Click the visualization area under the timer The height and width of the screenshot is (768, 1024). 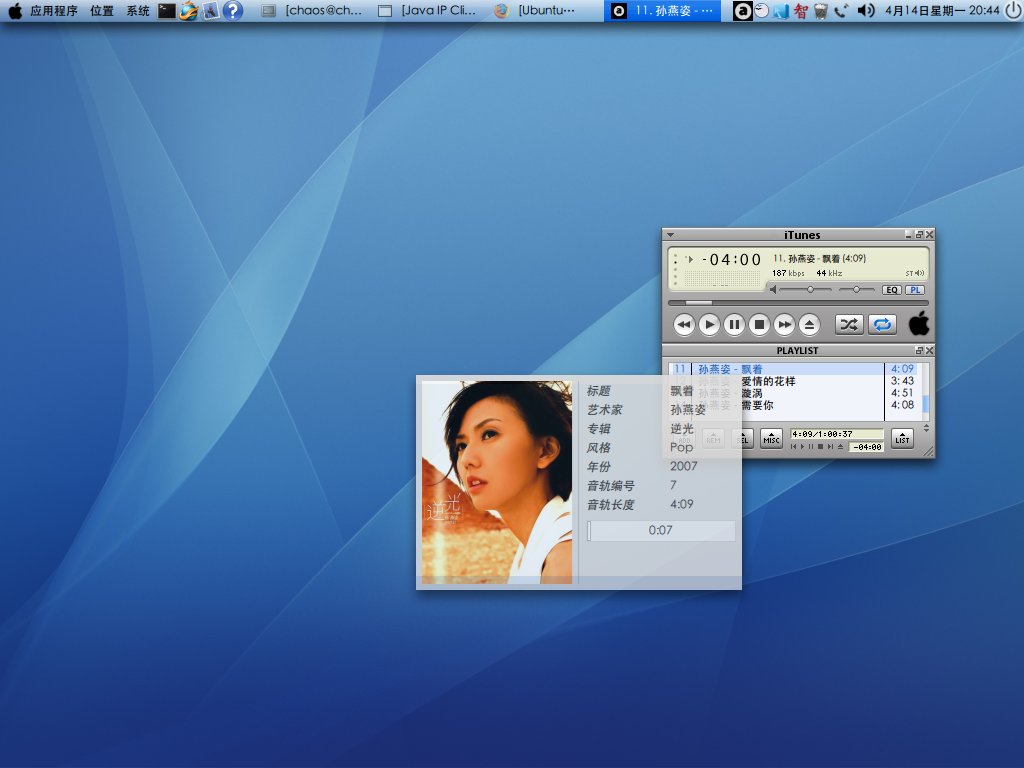(x=722, y=280)
